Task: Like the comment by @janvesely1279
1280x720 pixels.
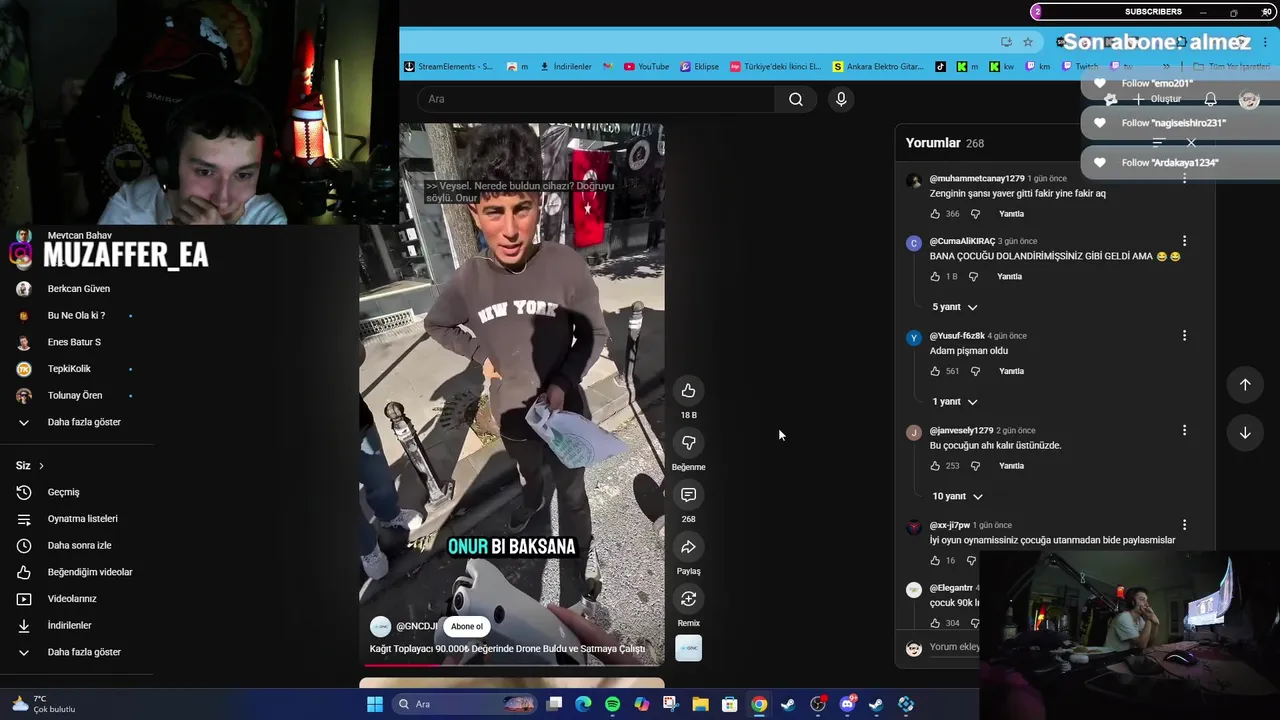Action: (x=935, y=466)
